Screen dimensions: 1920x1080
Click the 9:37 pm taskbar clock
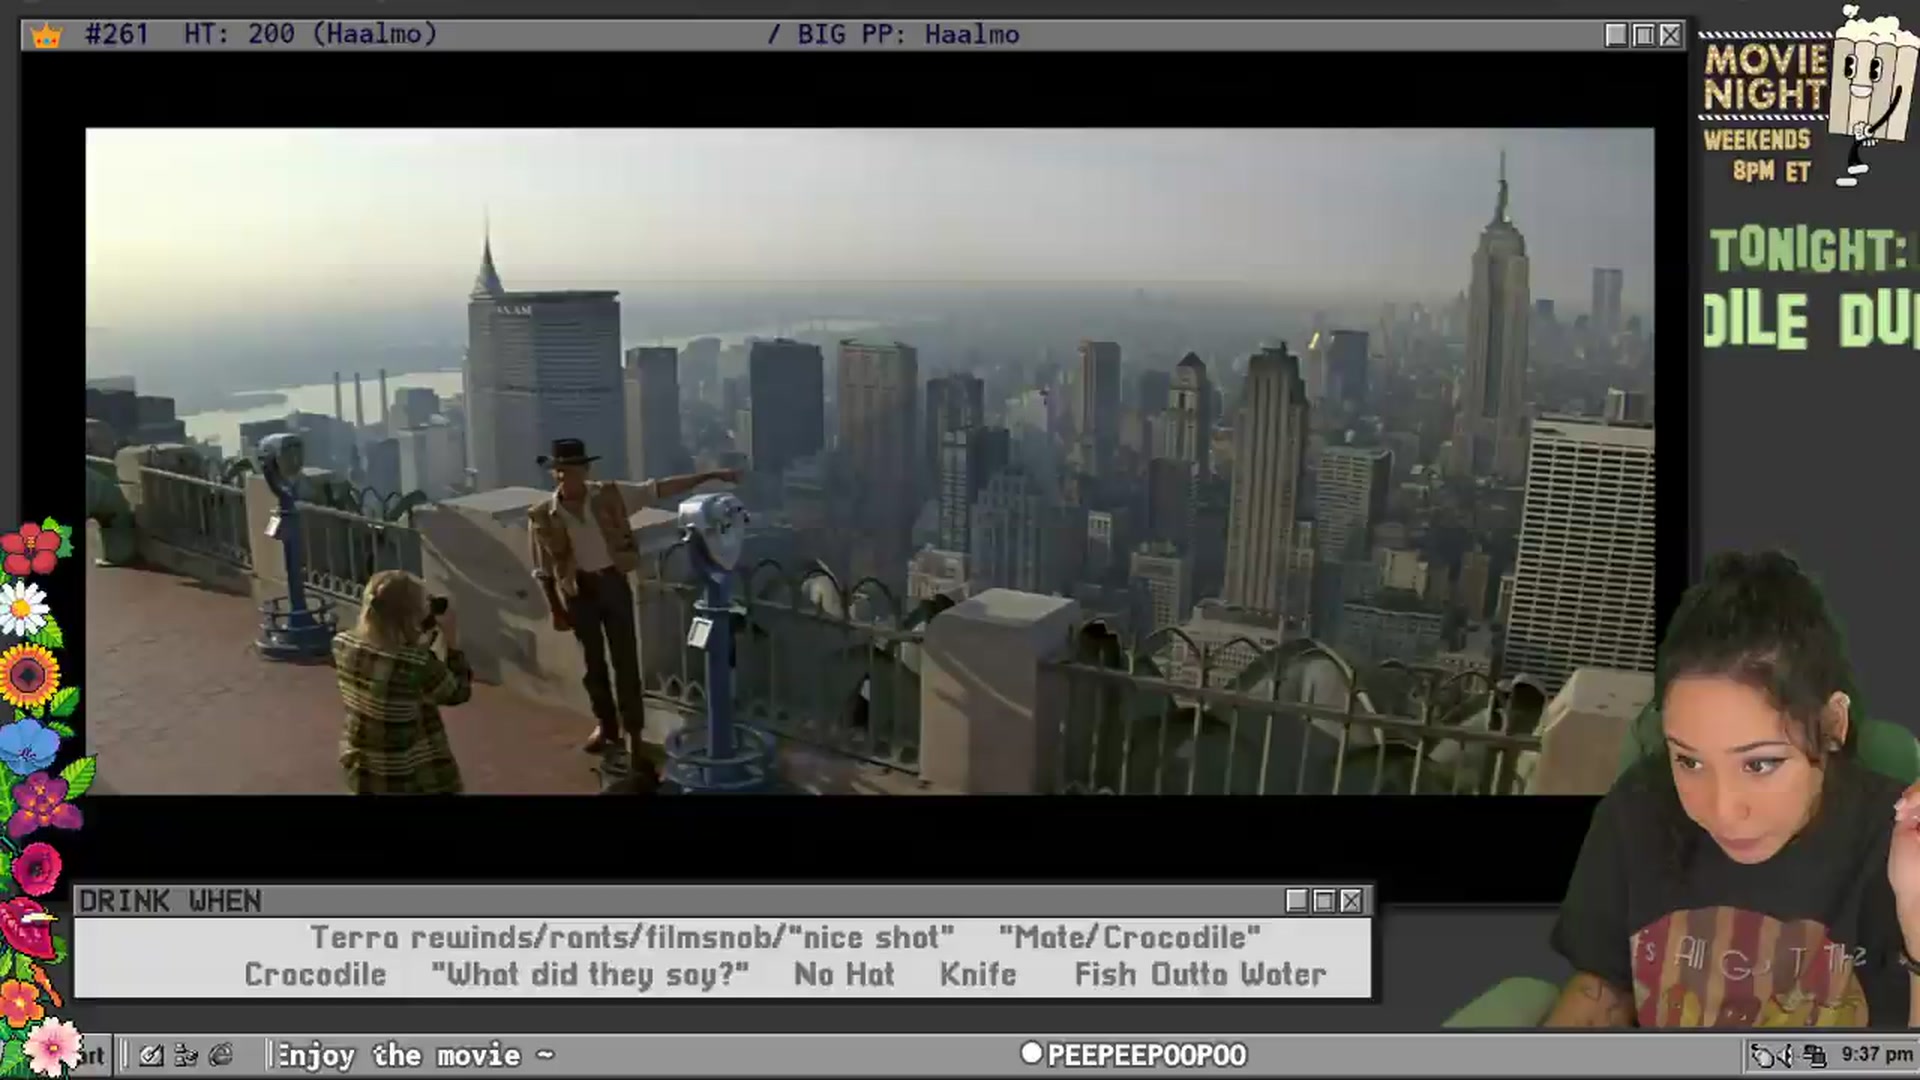pyautogui.click(x=1877, y=1054)
